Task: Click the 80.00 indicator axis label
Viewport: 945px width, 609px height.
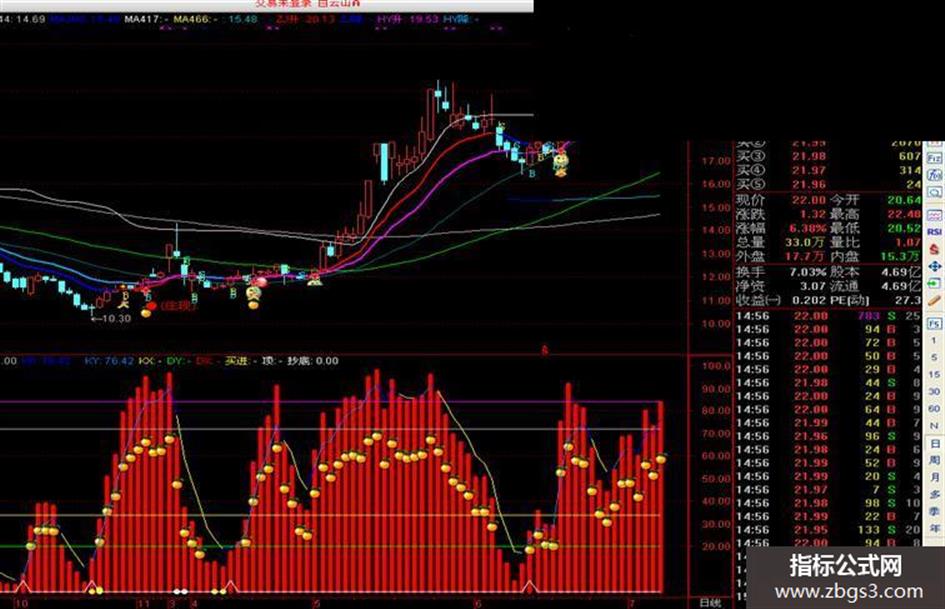Action: (715, 411)
